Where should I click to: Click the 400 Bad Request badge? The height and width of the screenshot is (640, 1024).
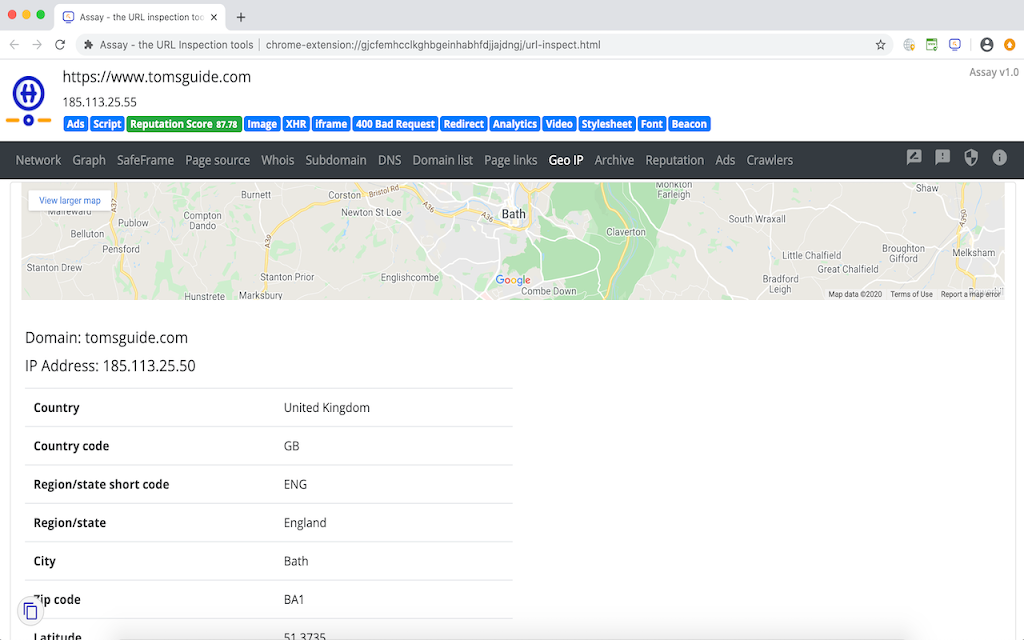coord(395,124)
